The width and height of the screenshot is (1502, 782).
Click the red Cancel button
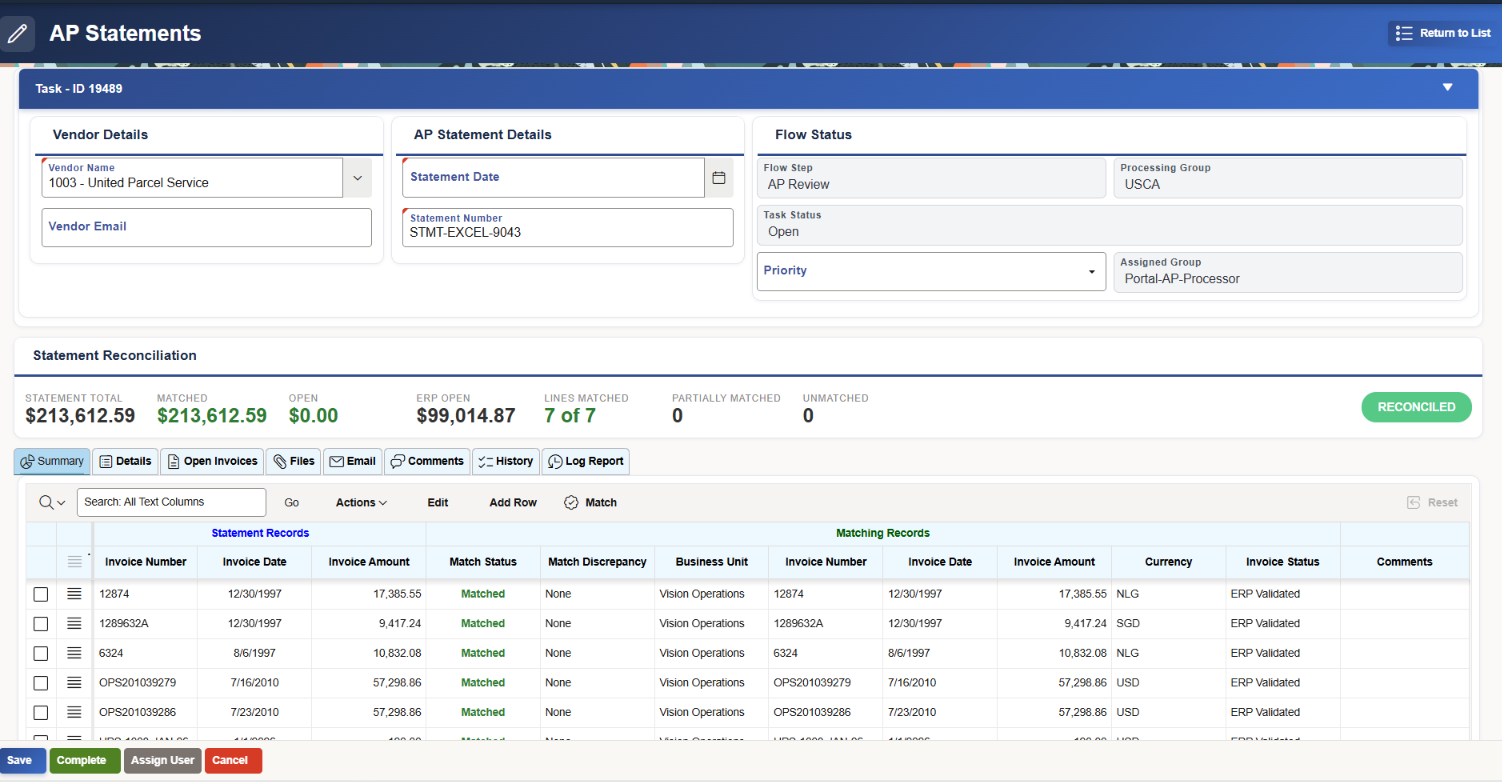click(x=233, y=760)
